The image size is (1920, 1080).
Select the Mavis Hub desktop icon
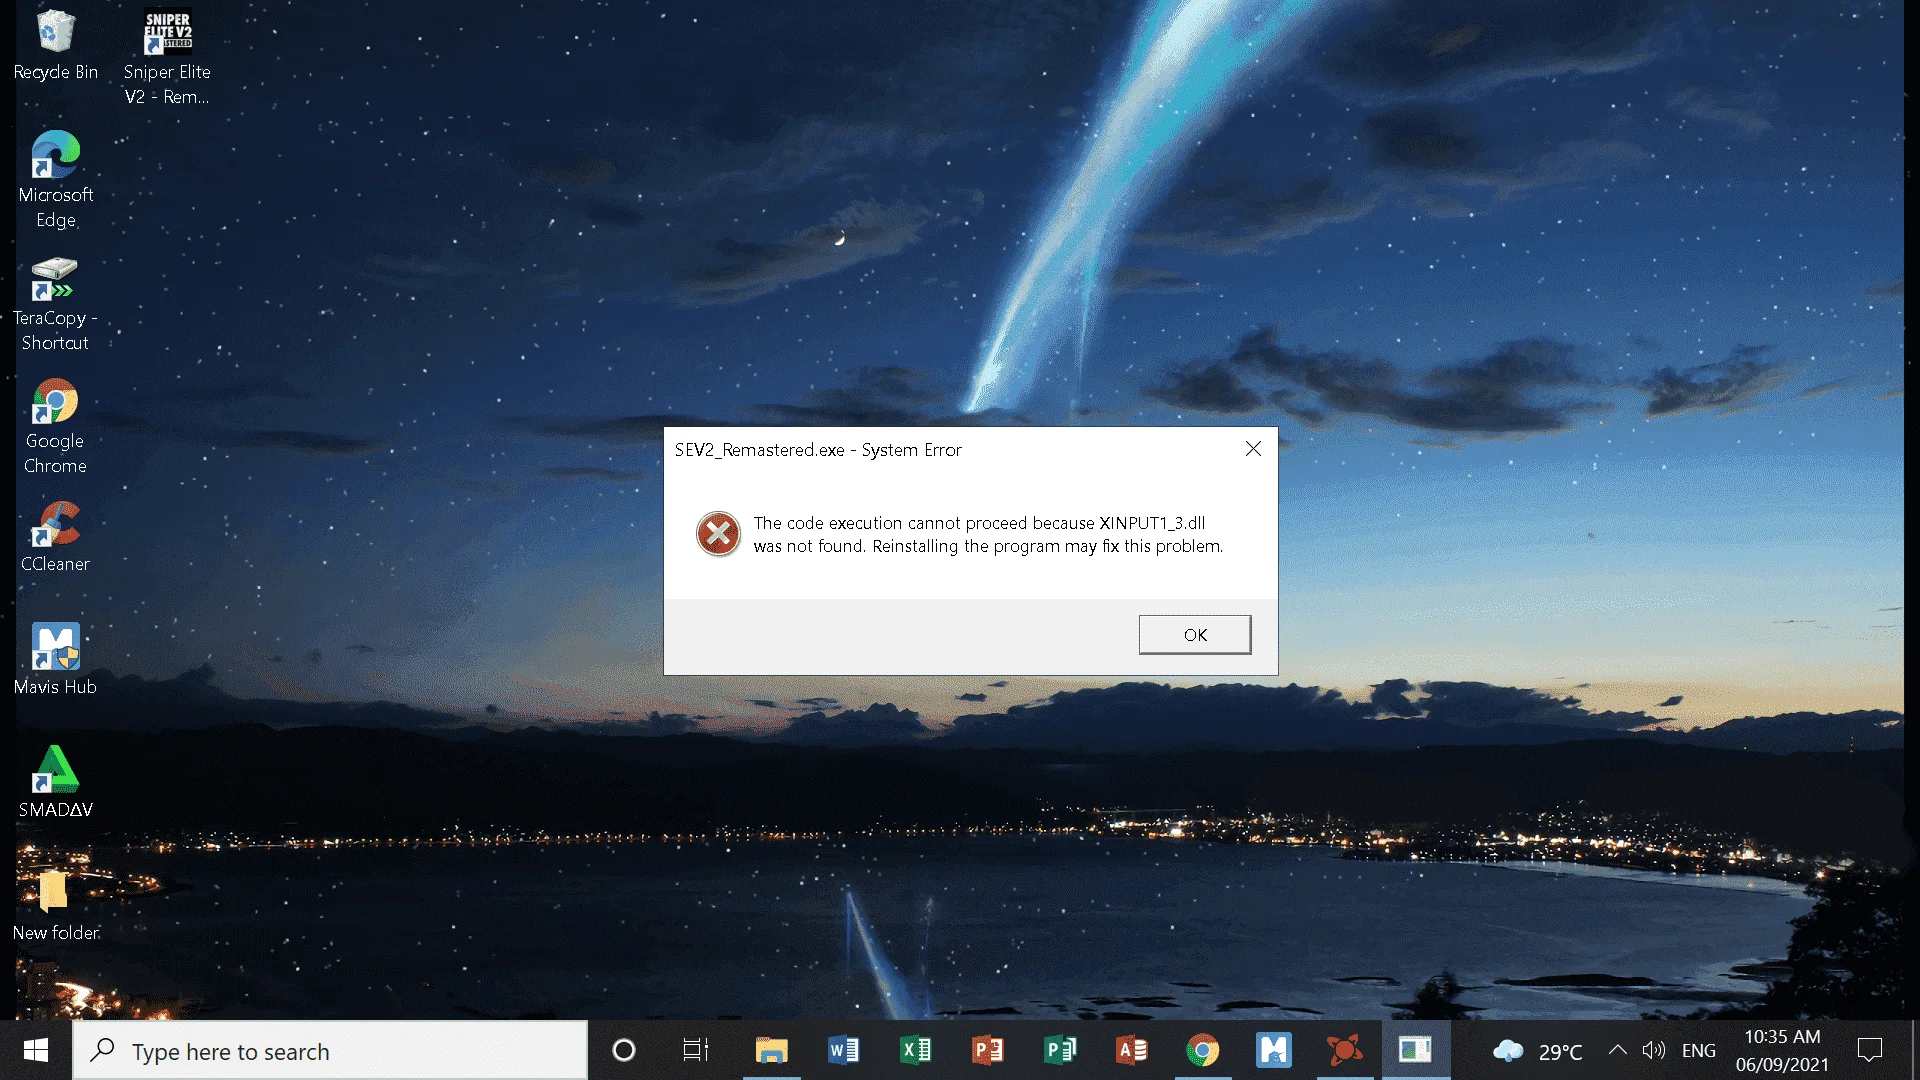tap(55, 660)
